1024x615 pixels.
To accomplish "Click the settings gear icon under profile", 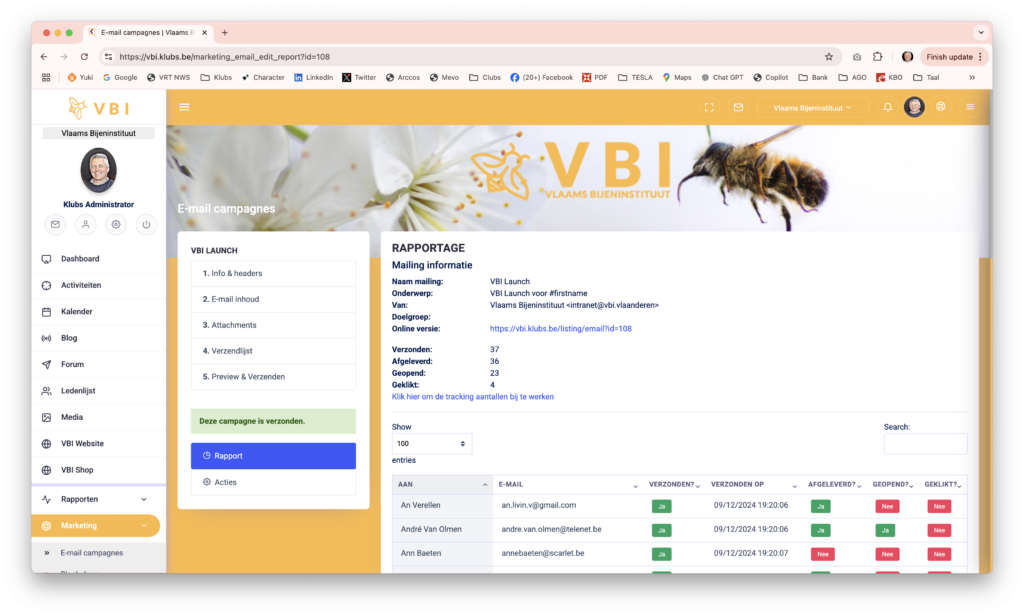I will (x=116, y=225).
